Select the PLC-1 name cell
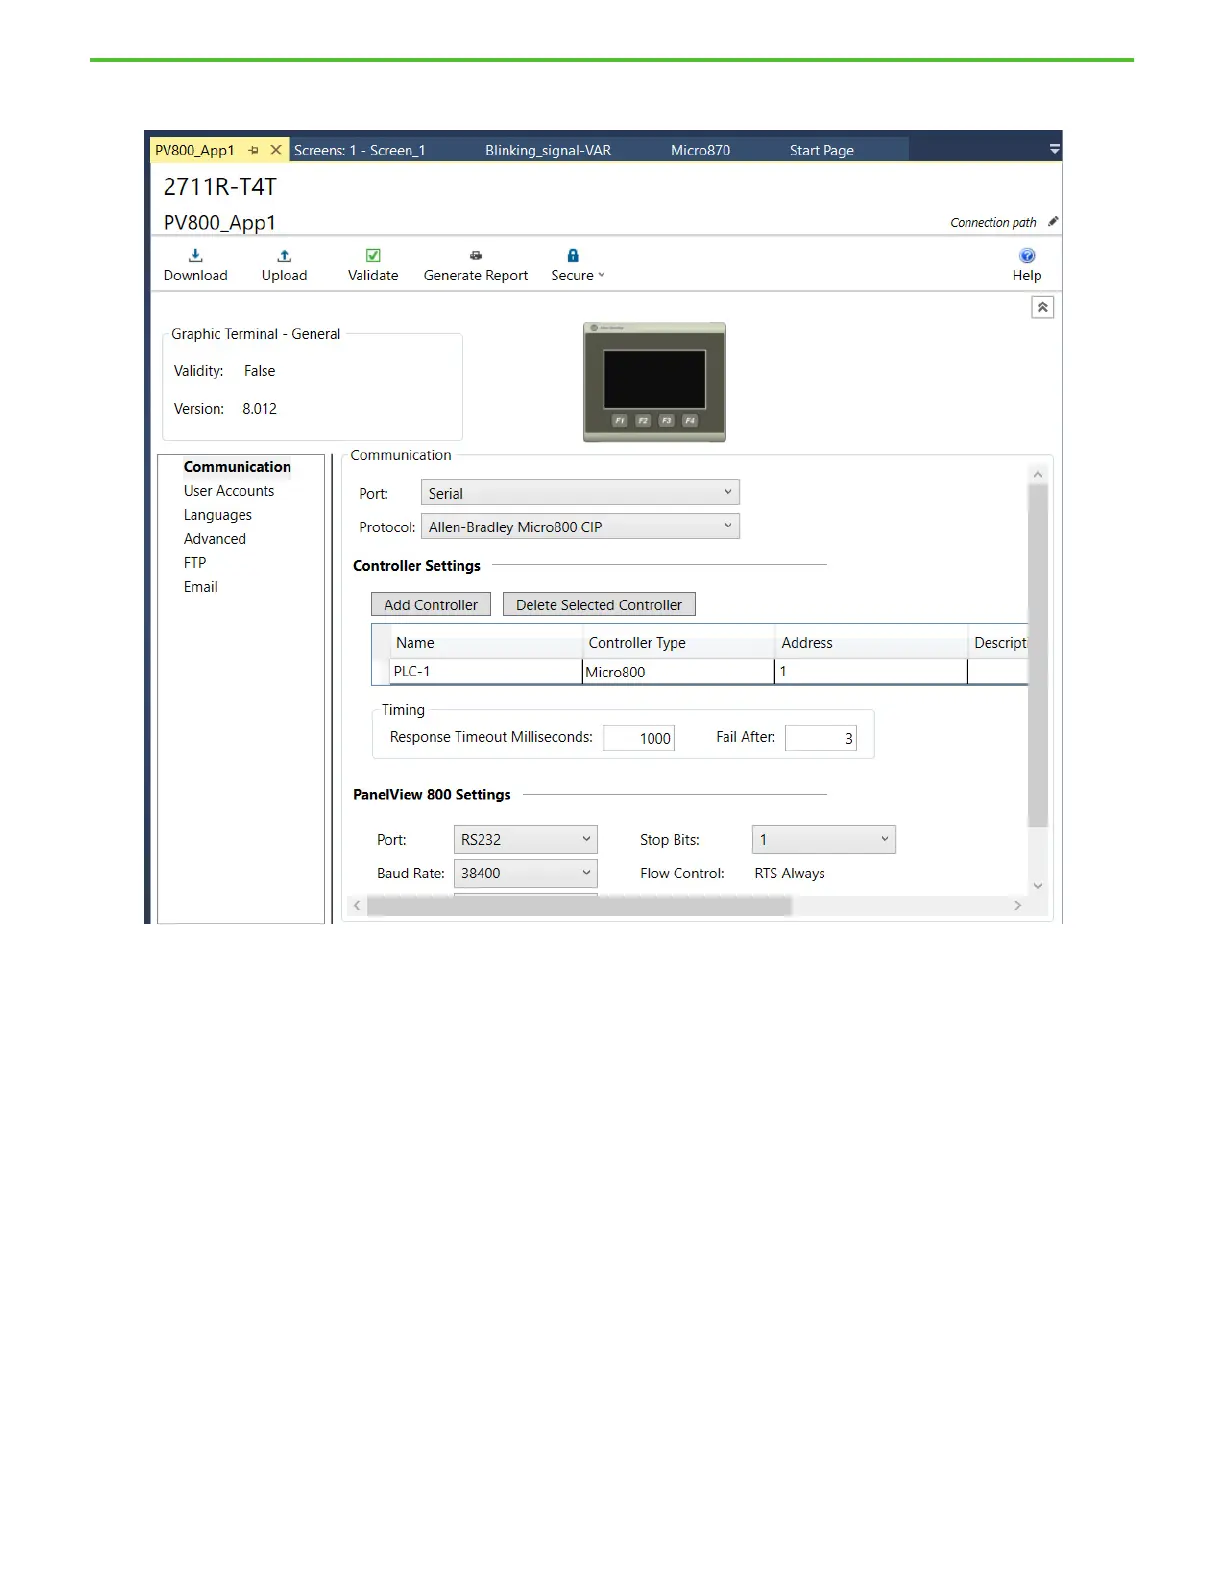 click(486, 671)
